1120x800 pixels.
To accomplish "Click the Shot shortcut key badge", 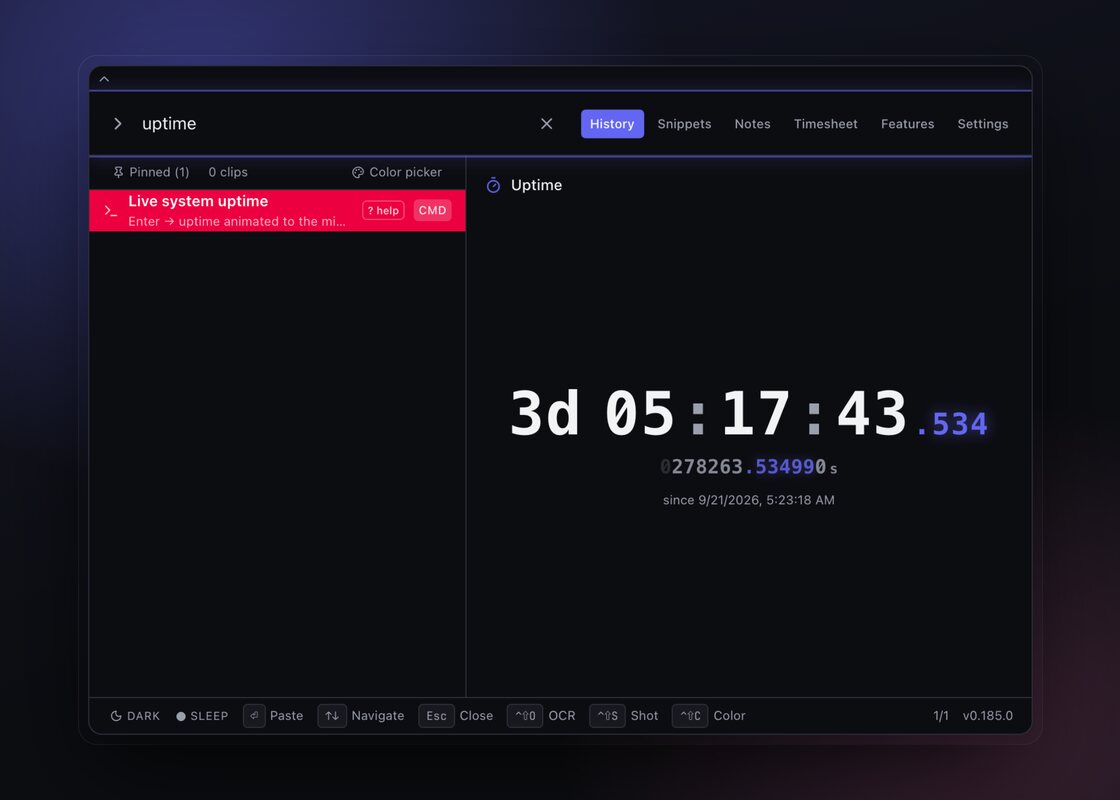I will (x=608, y=716).
